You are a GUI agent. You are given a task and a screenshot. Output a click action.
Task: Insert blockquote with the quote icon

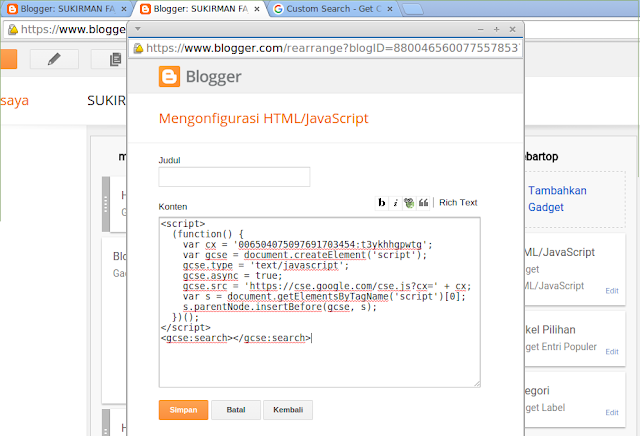[x=423, y=202]
